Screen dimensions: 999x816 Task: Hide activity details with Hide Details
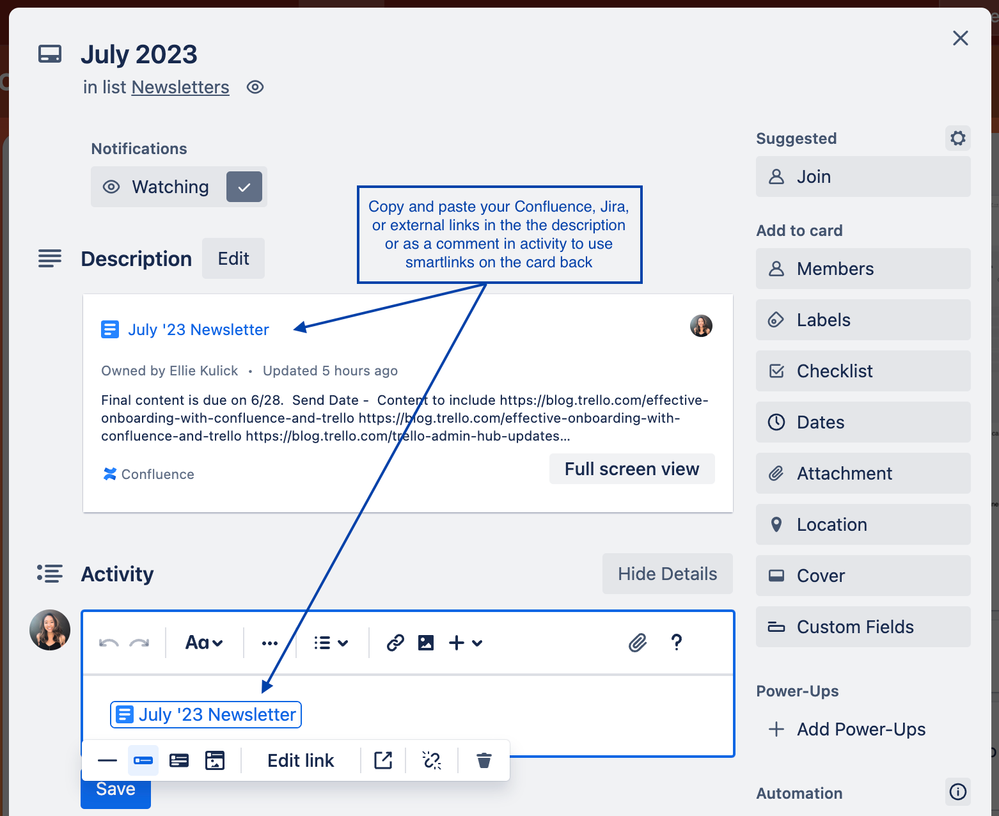667,574
